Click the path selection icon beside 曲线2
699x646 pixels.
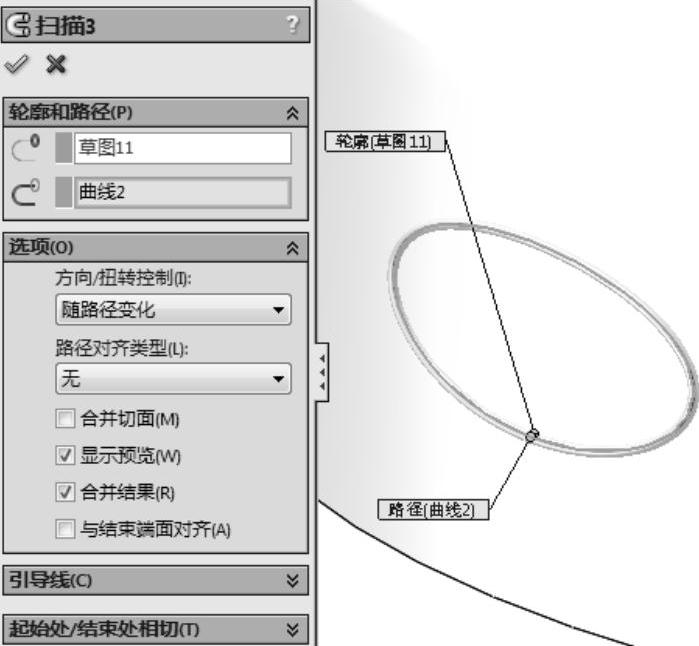26,192
